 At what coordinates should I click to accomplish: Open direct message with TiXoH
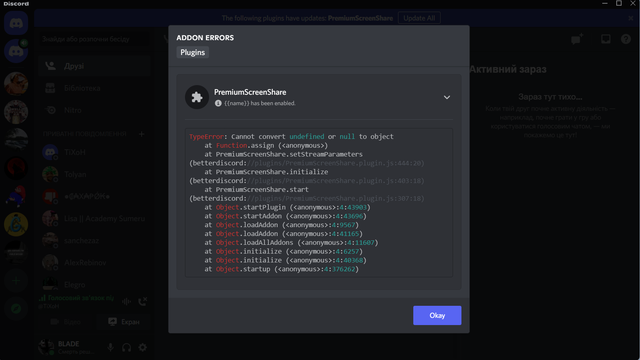pyautogui.click(x=94, y=152)
